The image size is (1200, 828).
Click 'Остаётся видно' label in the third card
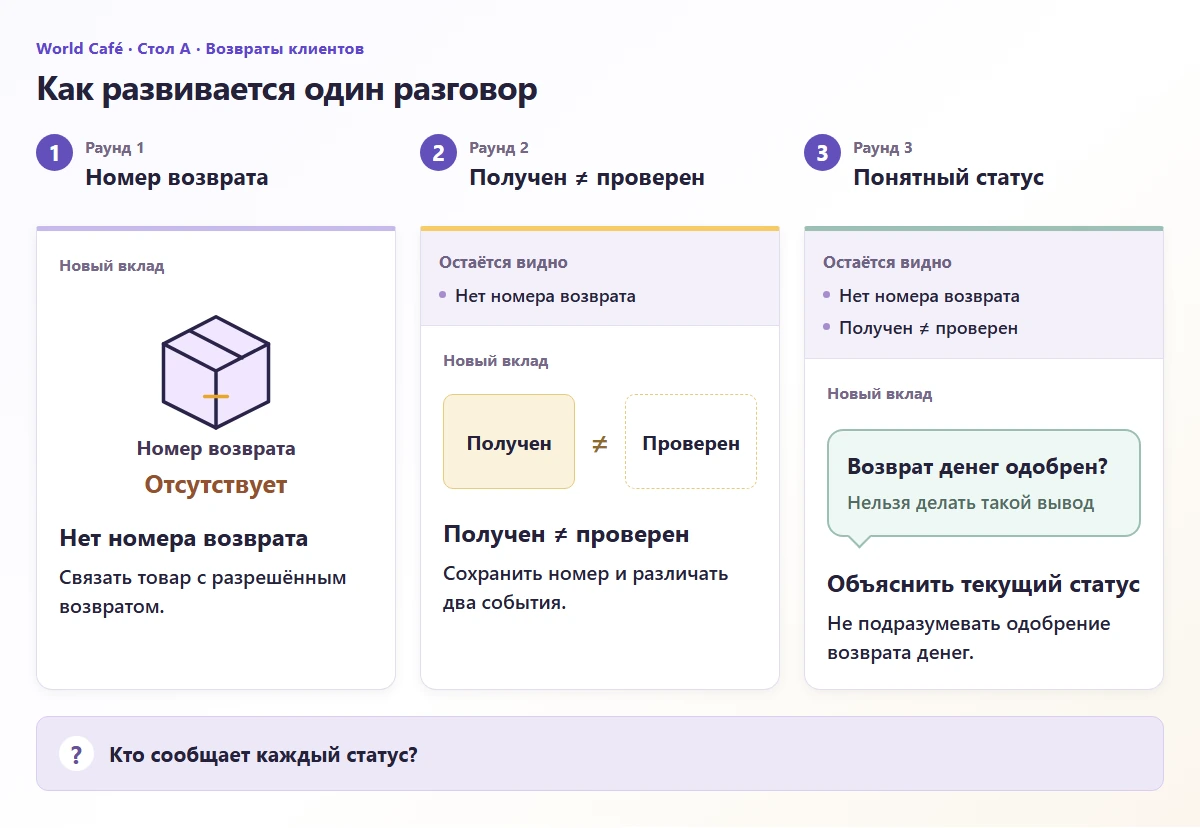pyautogui.click(x=887, y=263)
